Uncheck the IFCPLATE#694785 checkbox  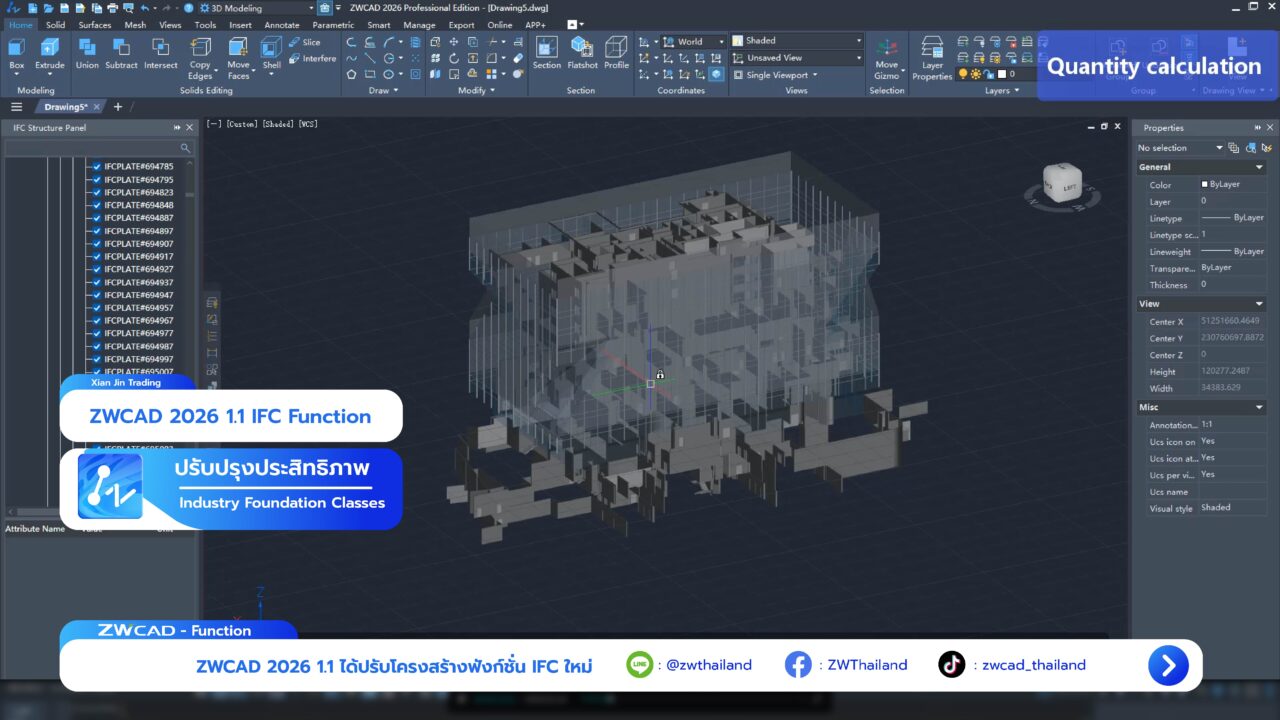[x=97, y=167]
